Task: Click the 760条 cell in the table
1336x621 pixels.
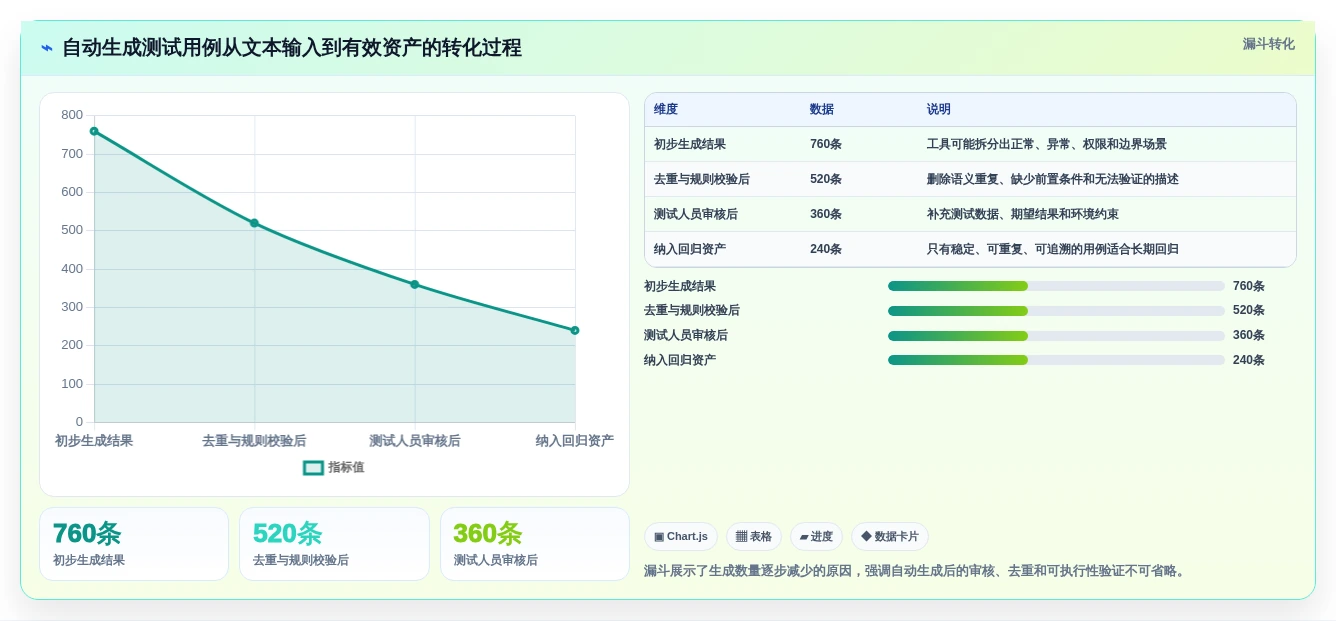Action: [x=826, y=144]
